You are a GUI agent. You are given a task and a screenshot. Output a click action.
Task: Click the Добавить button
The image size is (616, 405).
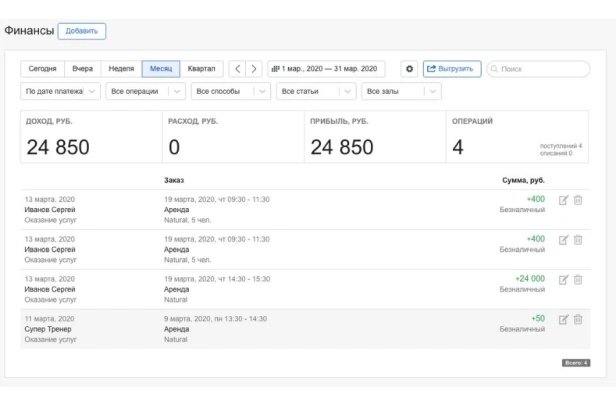tap(82, 31)
